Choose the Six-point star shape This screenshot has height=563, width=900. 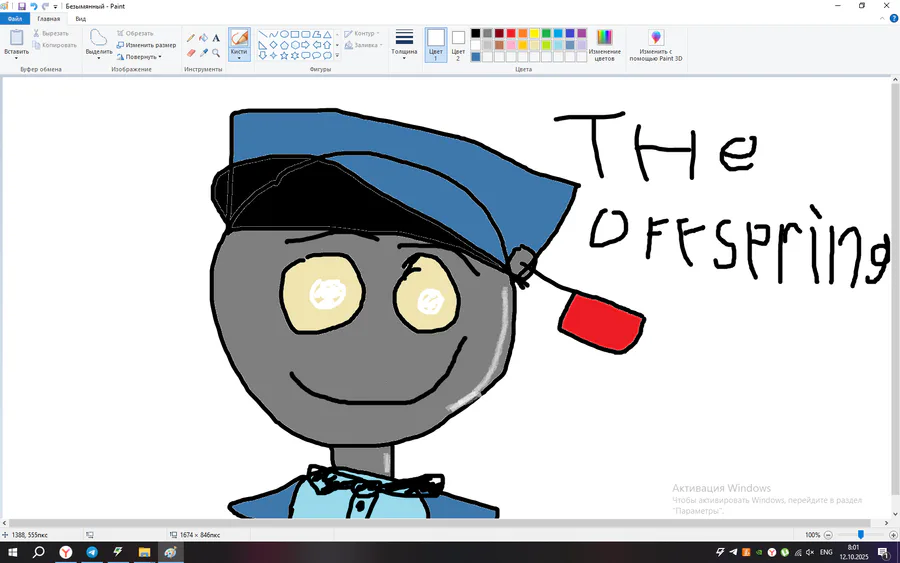click(x=295, y=55)
